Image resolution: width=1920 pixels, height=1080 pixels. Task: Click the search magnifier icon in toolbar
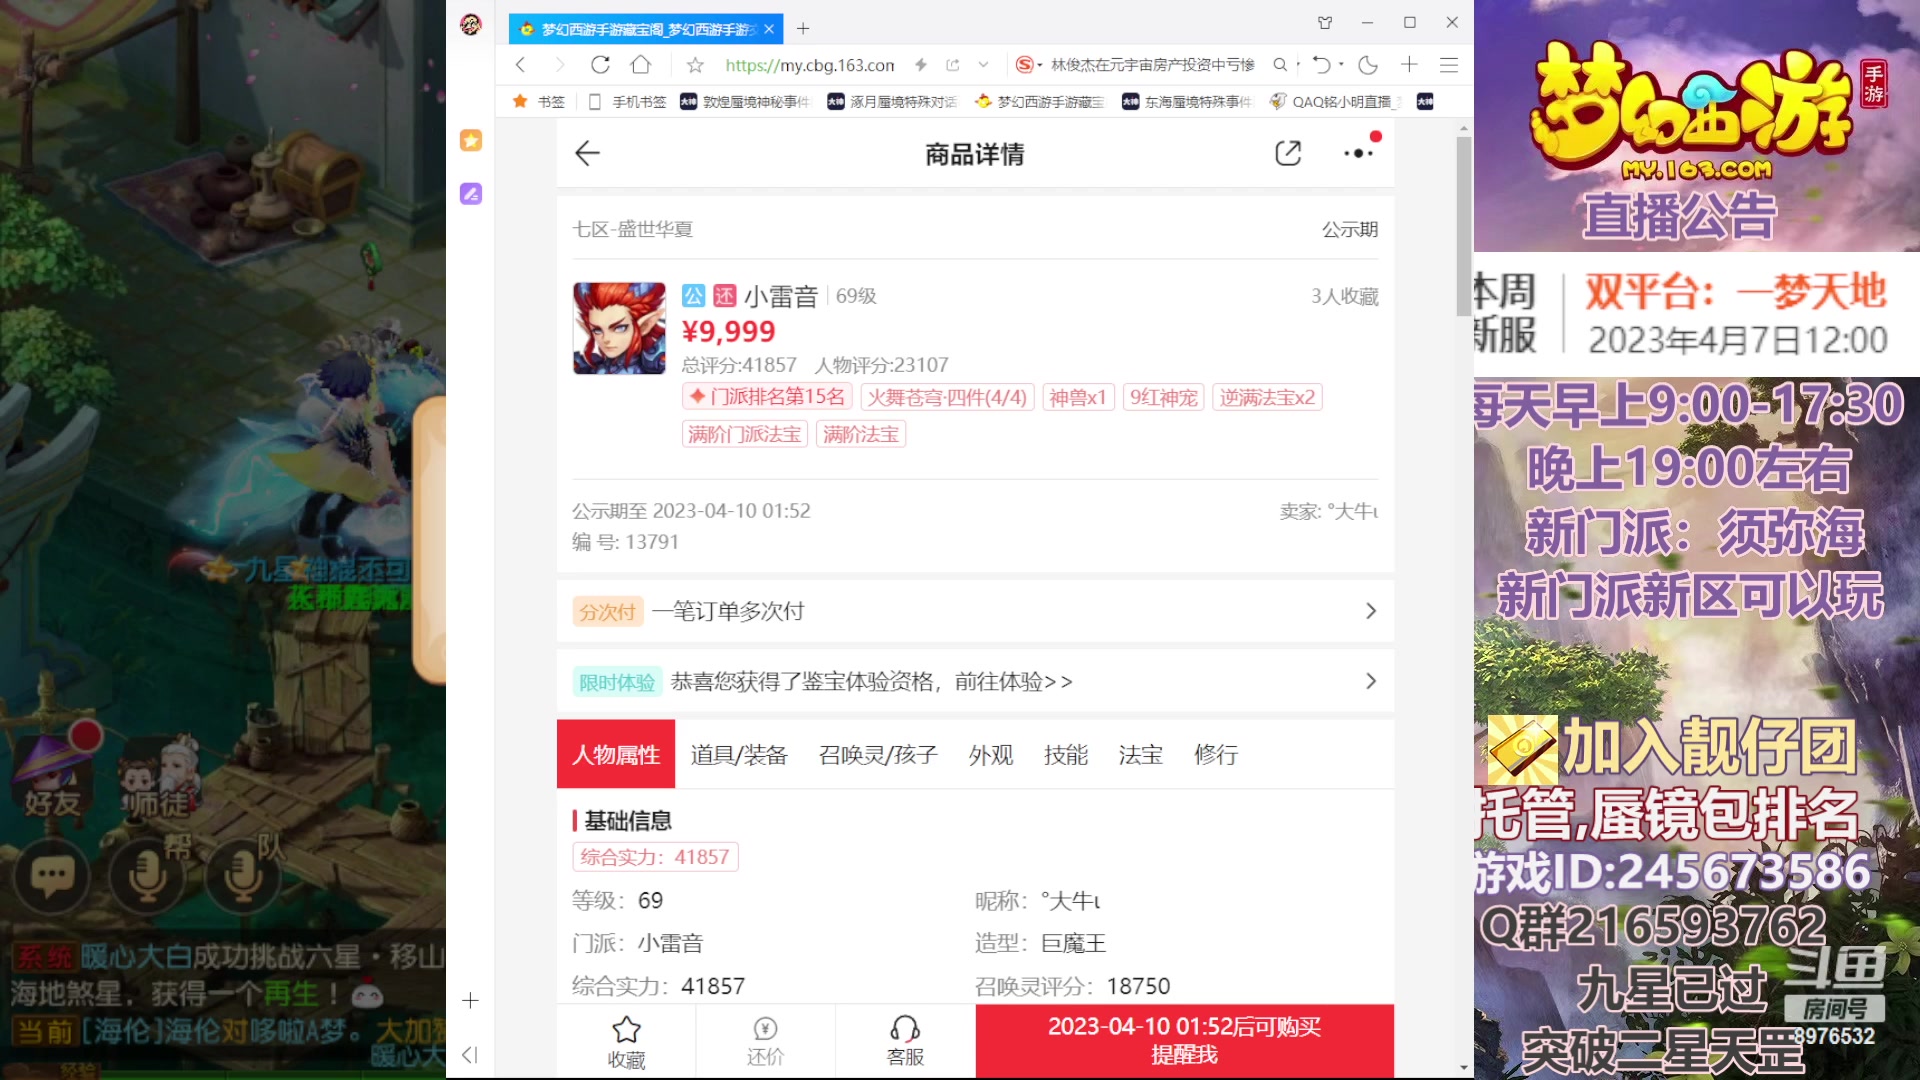(x=1280, y=65)
